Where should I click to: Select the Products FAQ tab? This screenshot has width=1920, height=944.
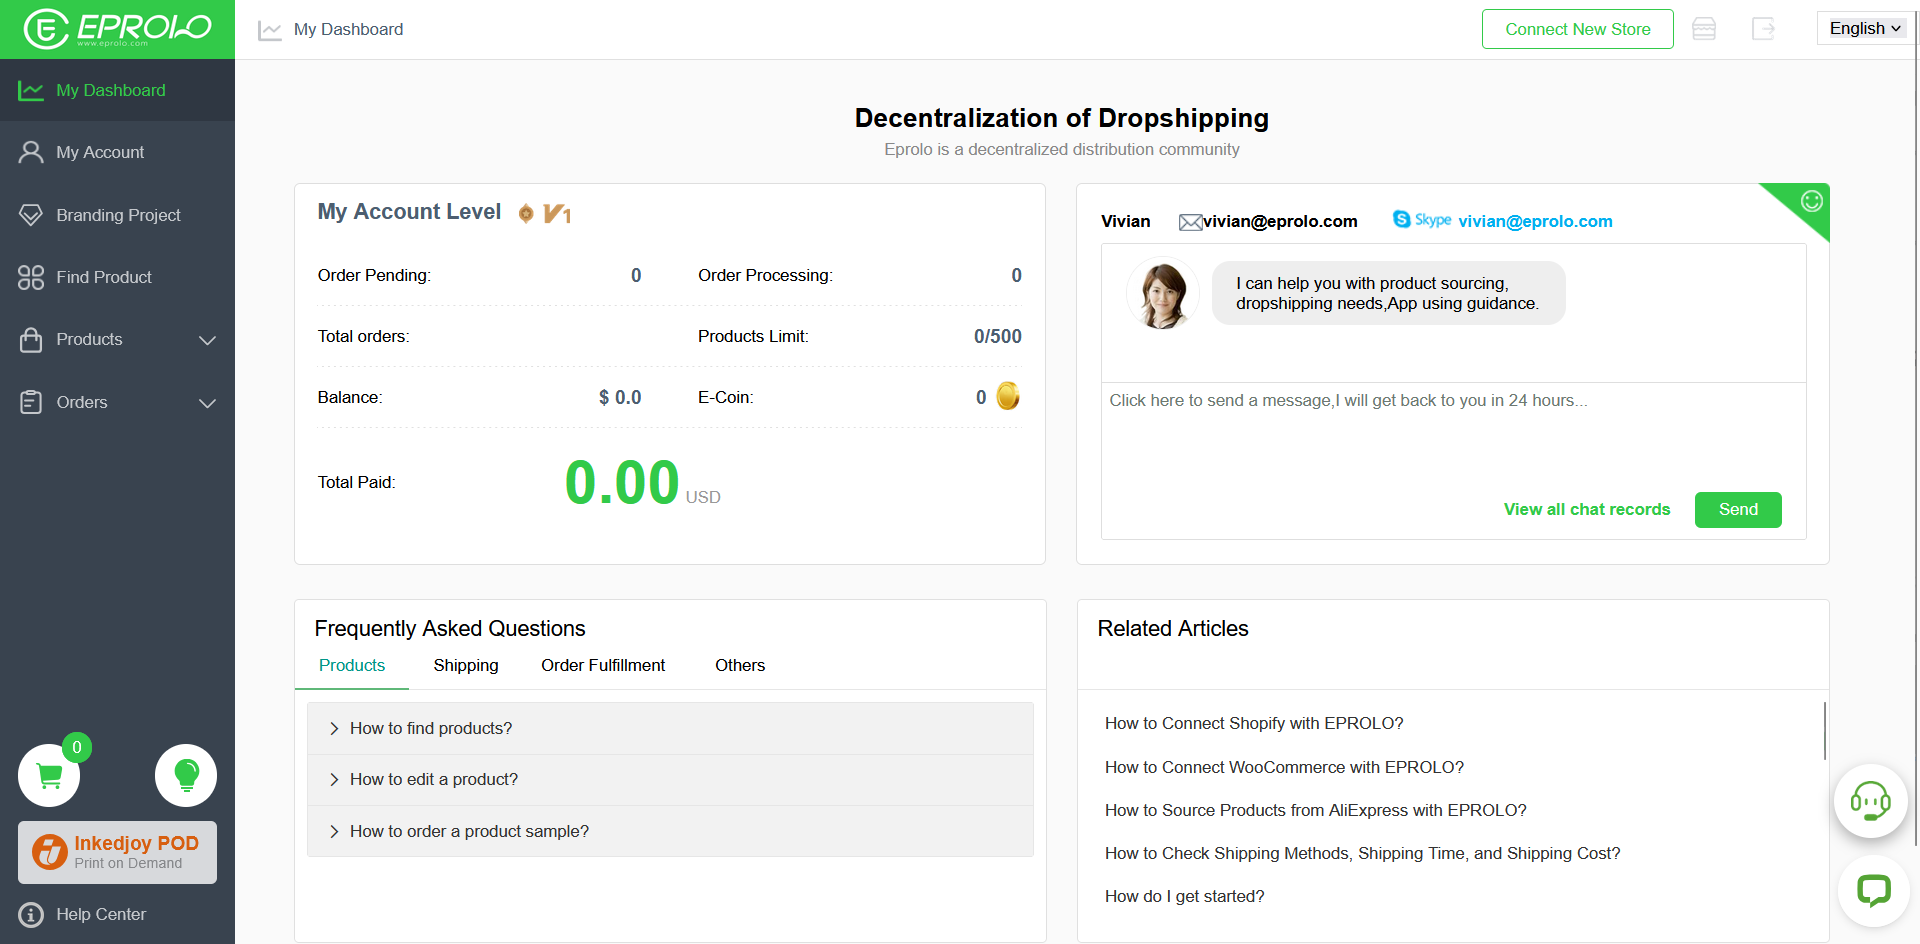coord(352,665)
